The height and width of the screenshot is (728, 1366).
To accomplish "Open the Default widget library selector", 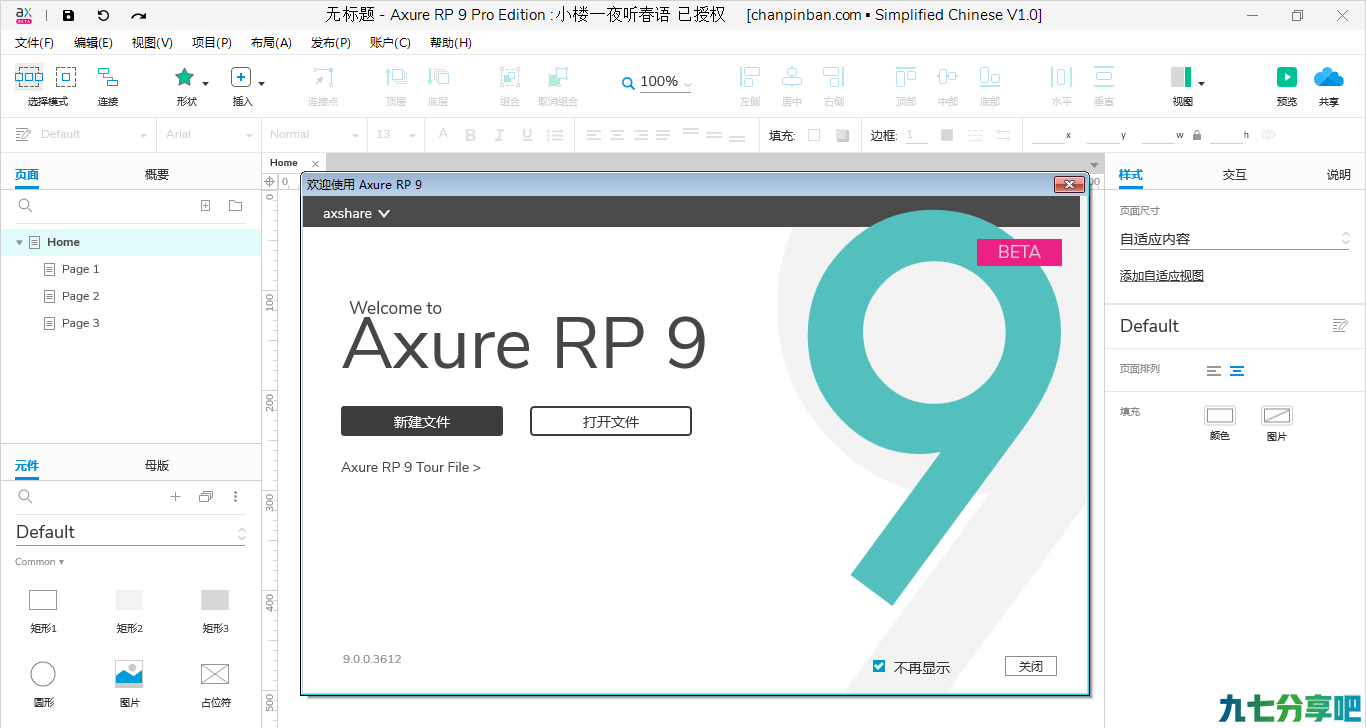I will pyautogui.click(x=130, y=532).
